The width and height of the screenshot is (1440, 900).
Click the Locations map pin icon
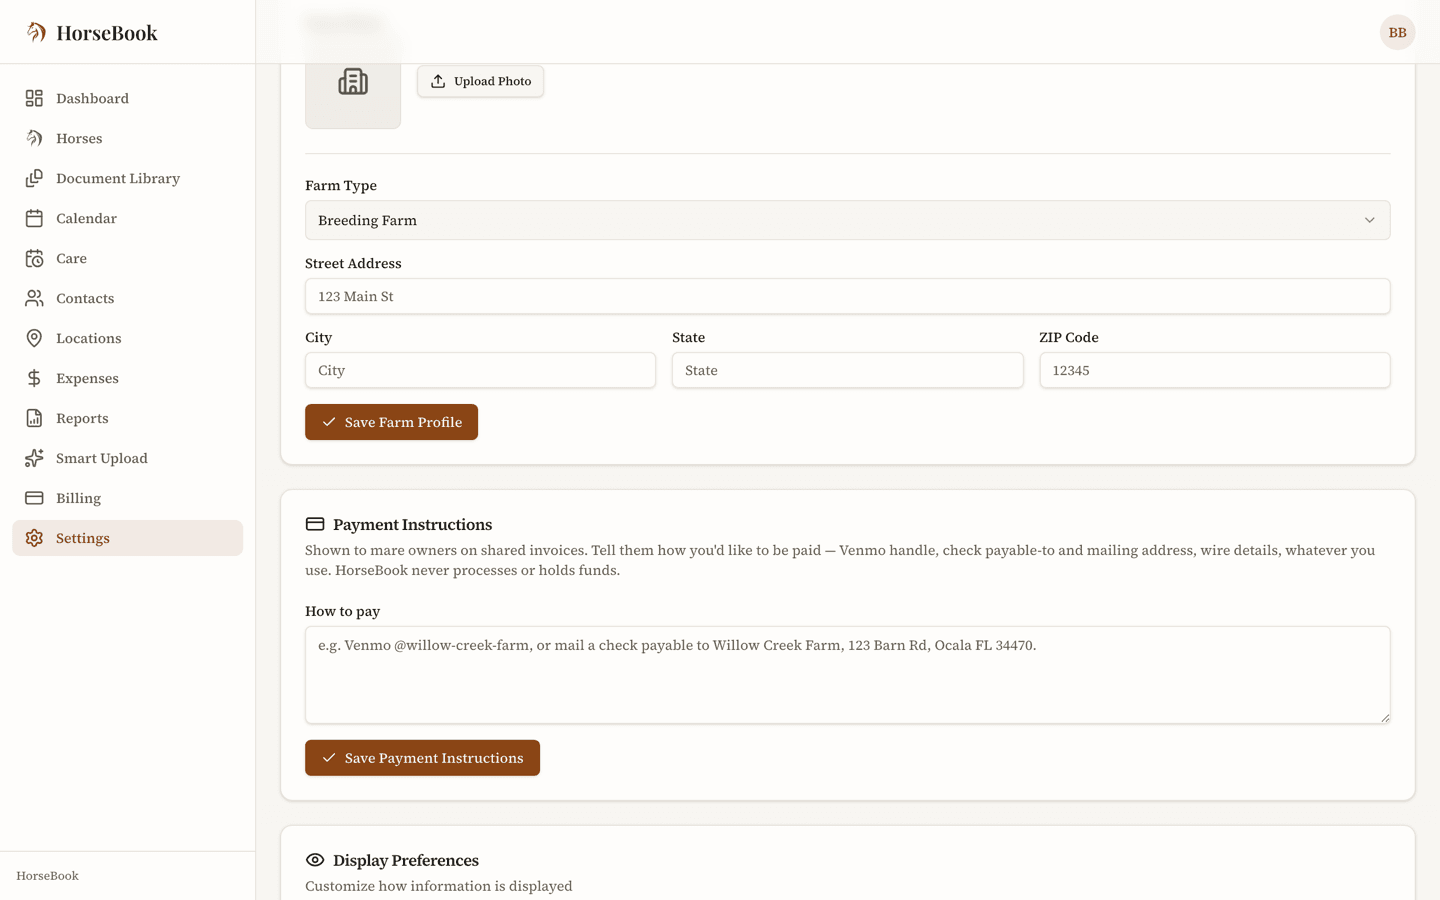click(34, 338)
